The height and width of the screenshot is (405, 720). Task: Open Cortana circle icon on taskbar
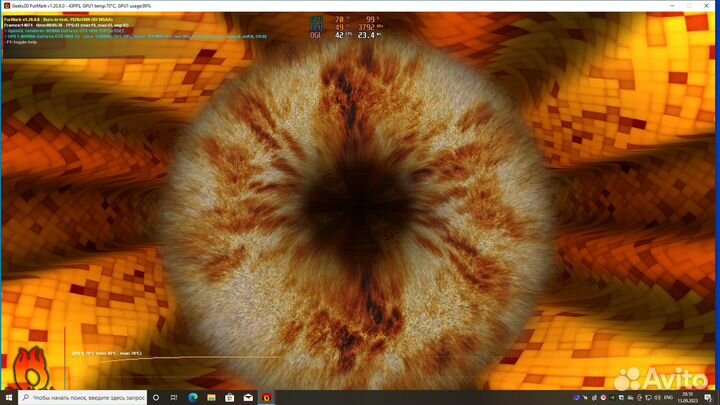coord(156,398)
